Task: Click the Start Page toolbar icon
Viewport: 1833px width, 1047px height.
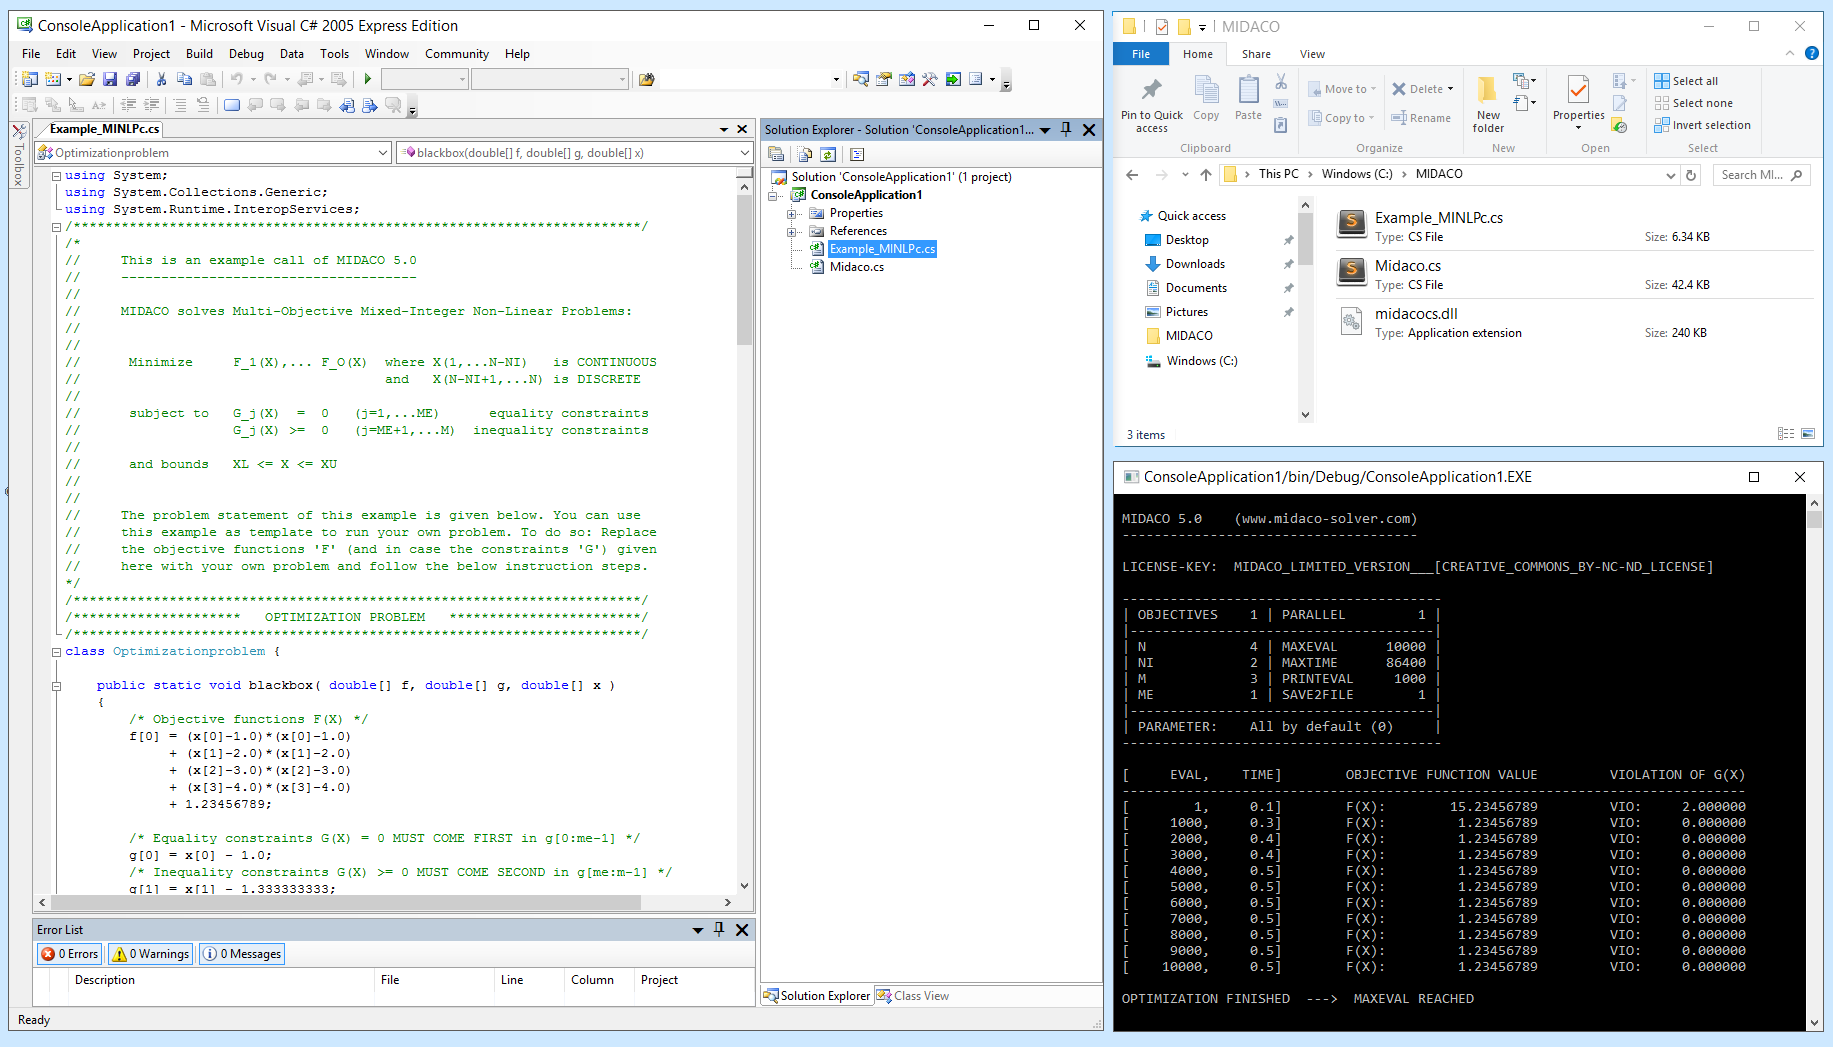Action: click(x=953, y=79)
